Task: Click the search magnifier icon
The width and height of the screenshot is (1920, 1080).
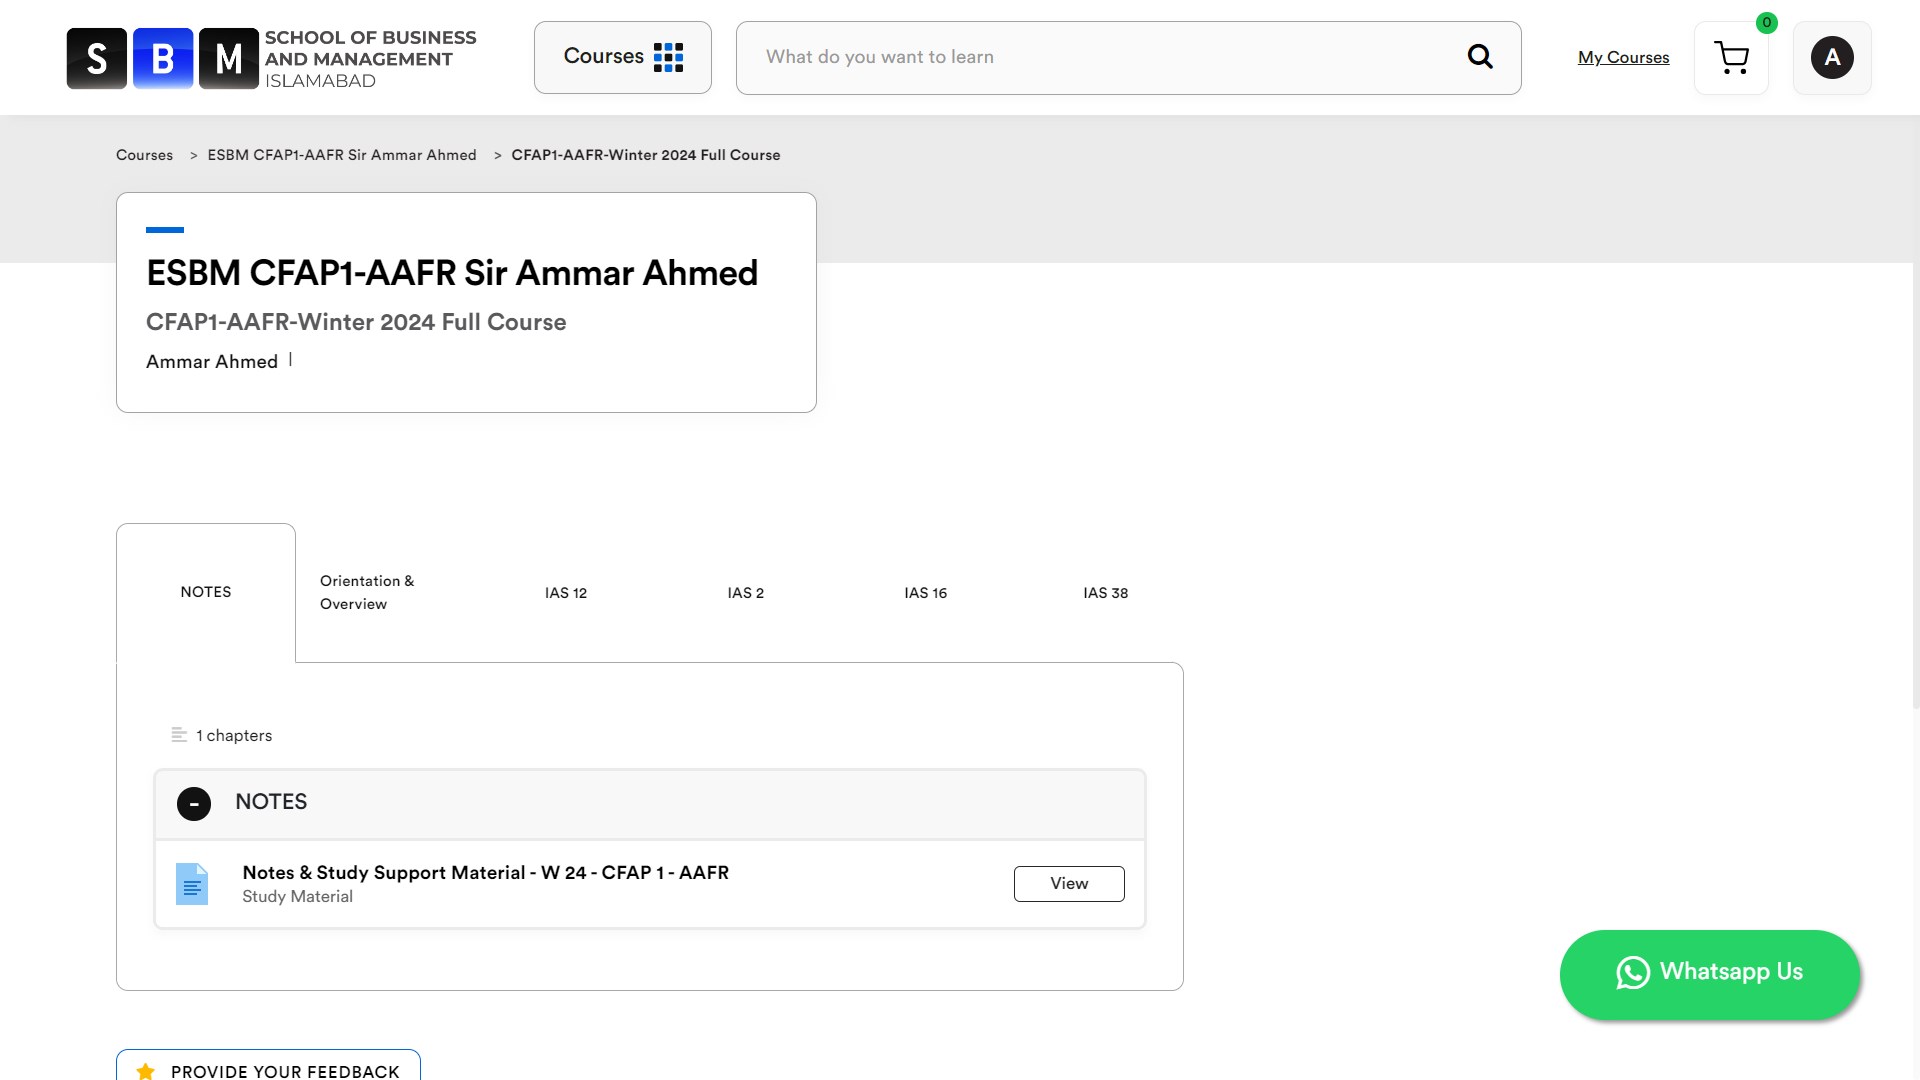Action: coord(1480,57)
